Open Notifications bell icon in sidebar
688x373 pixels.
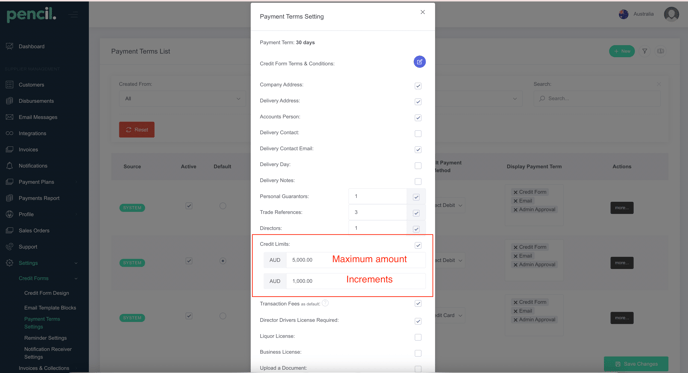click(x=10, y=166)
